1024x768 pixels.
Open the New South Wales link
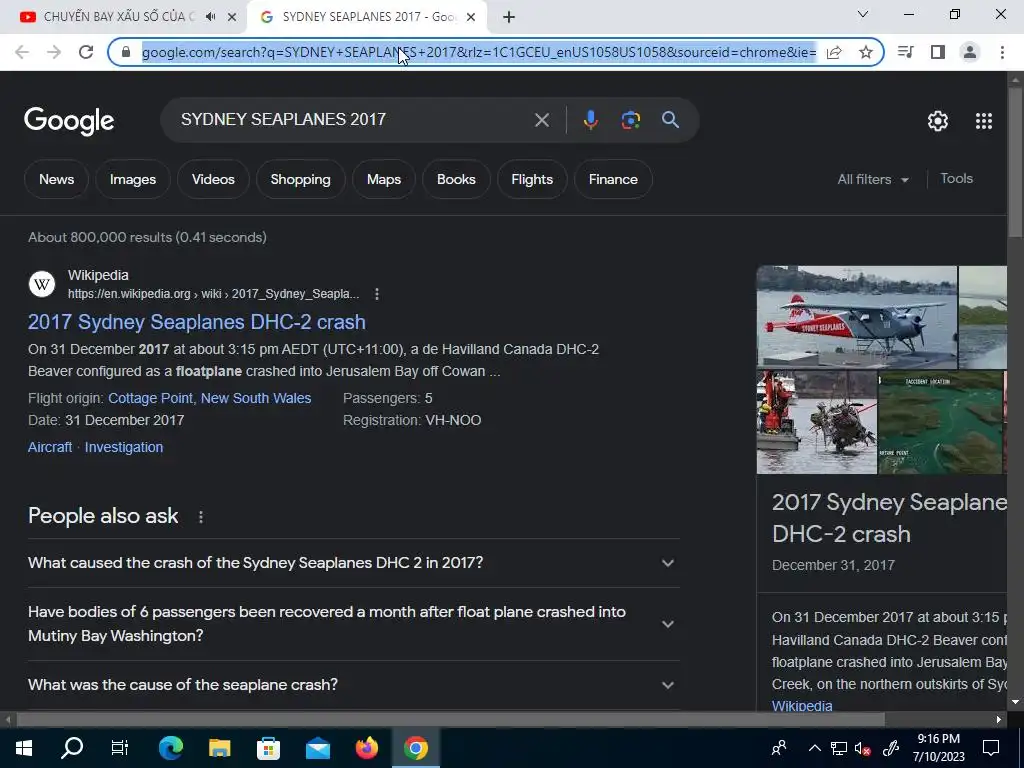click(256, 398)
